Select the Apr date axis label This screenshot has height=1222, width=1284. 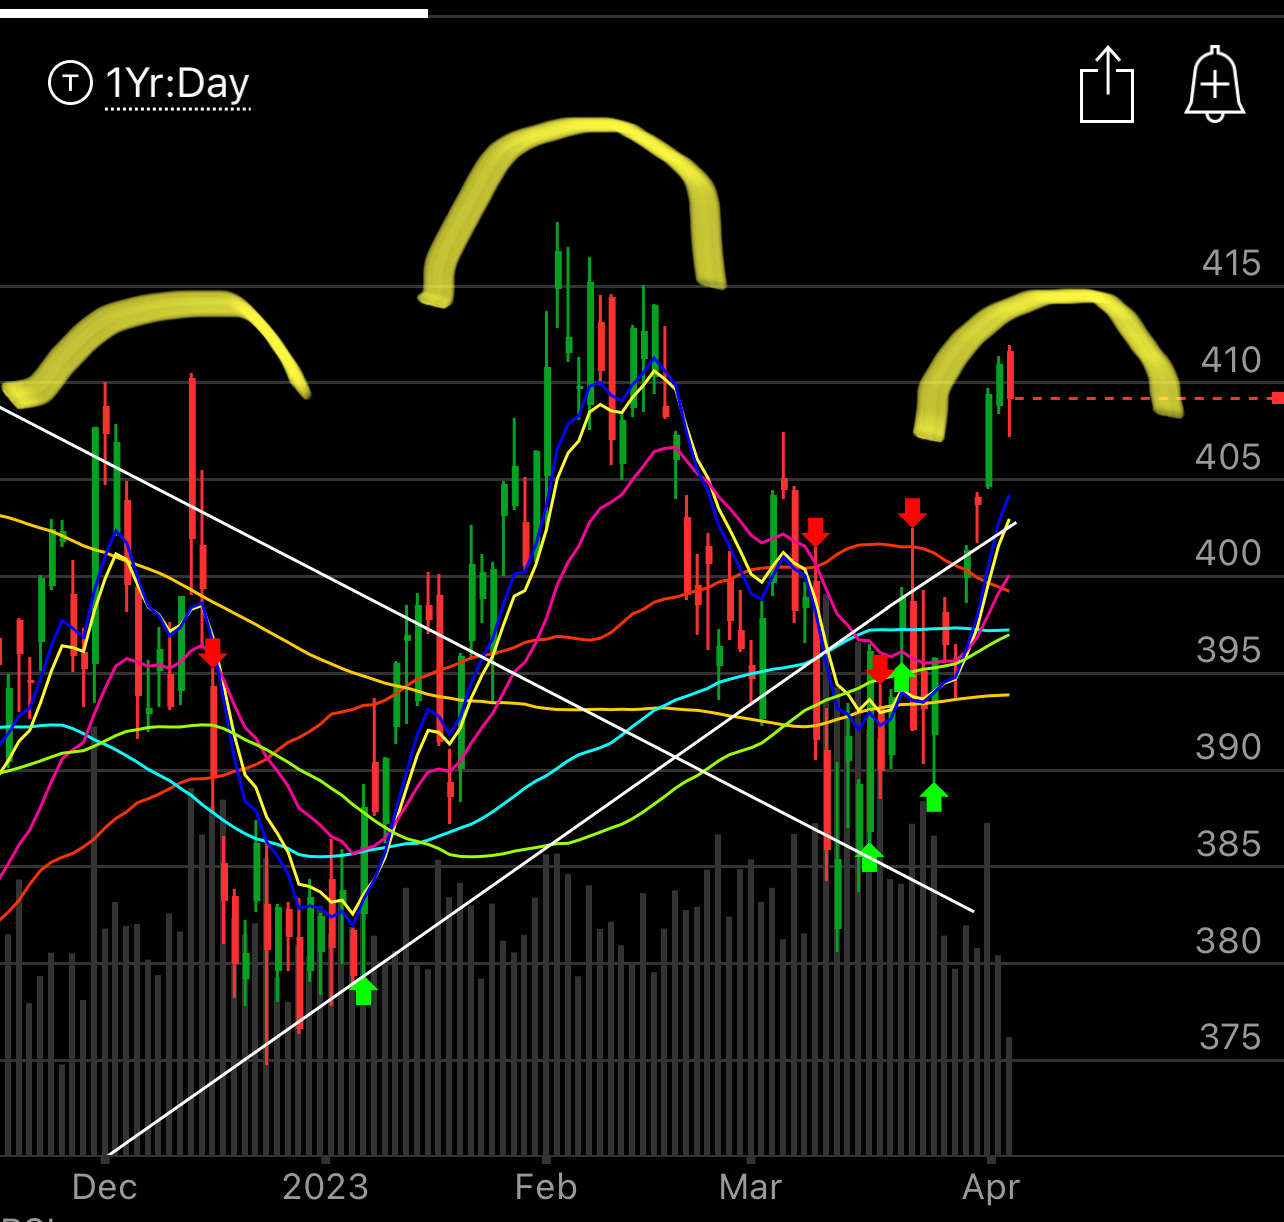click(990, 1187)
